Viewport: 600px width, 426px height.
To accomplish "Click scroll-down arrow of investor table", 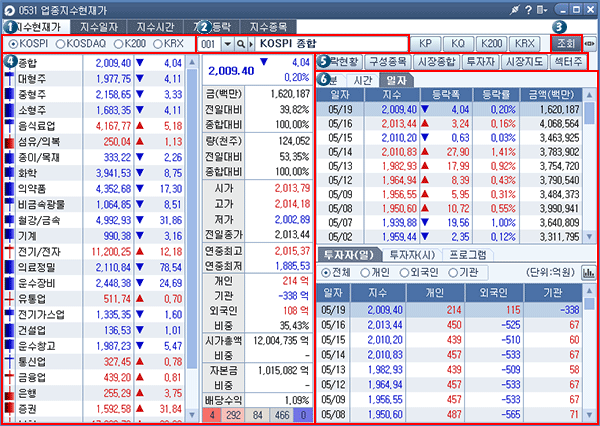I will [x=590, y=415].
